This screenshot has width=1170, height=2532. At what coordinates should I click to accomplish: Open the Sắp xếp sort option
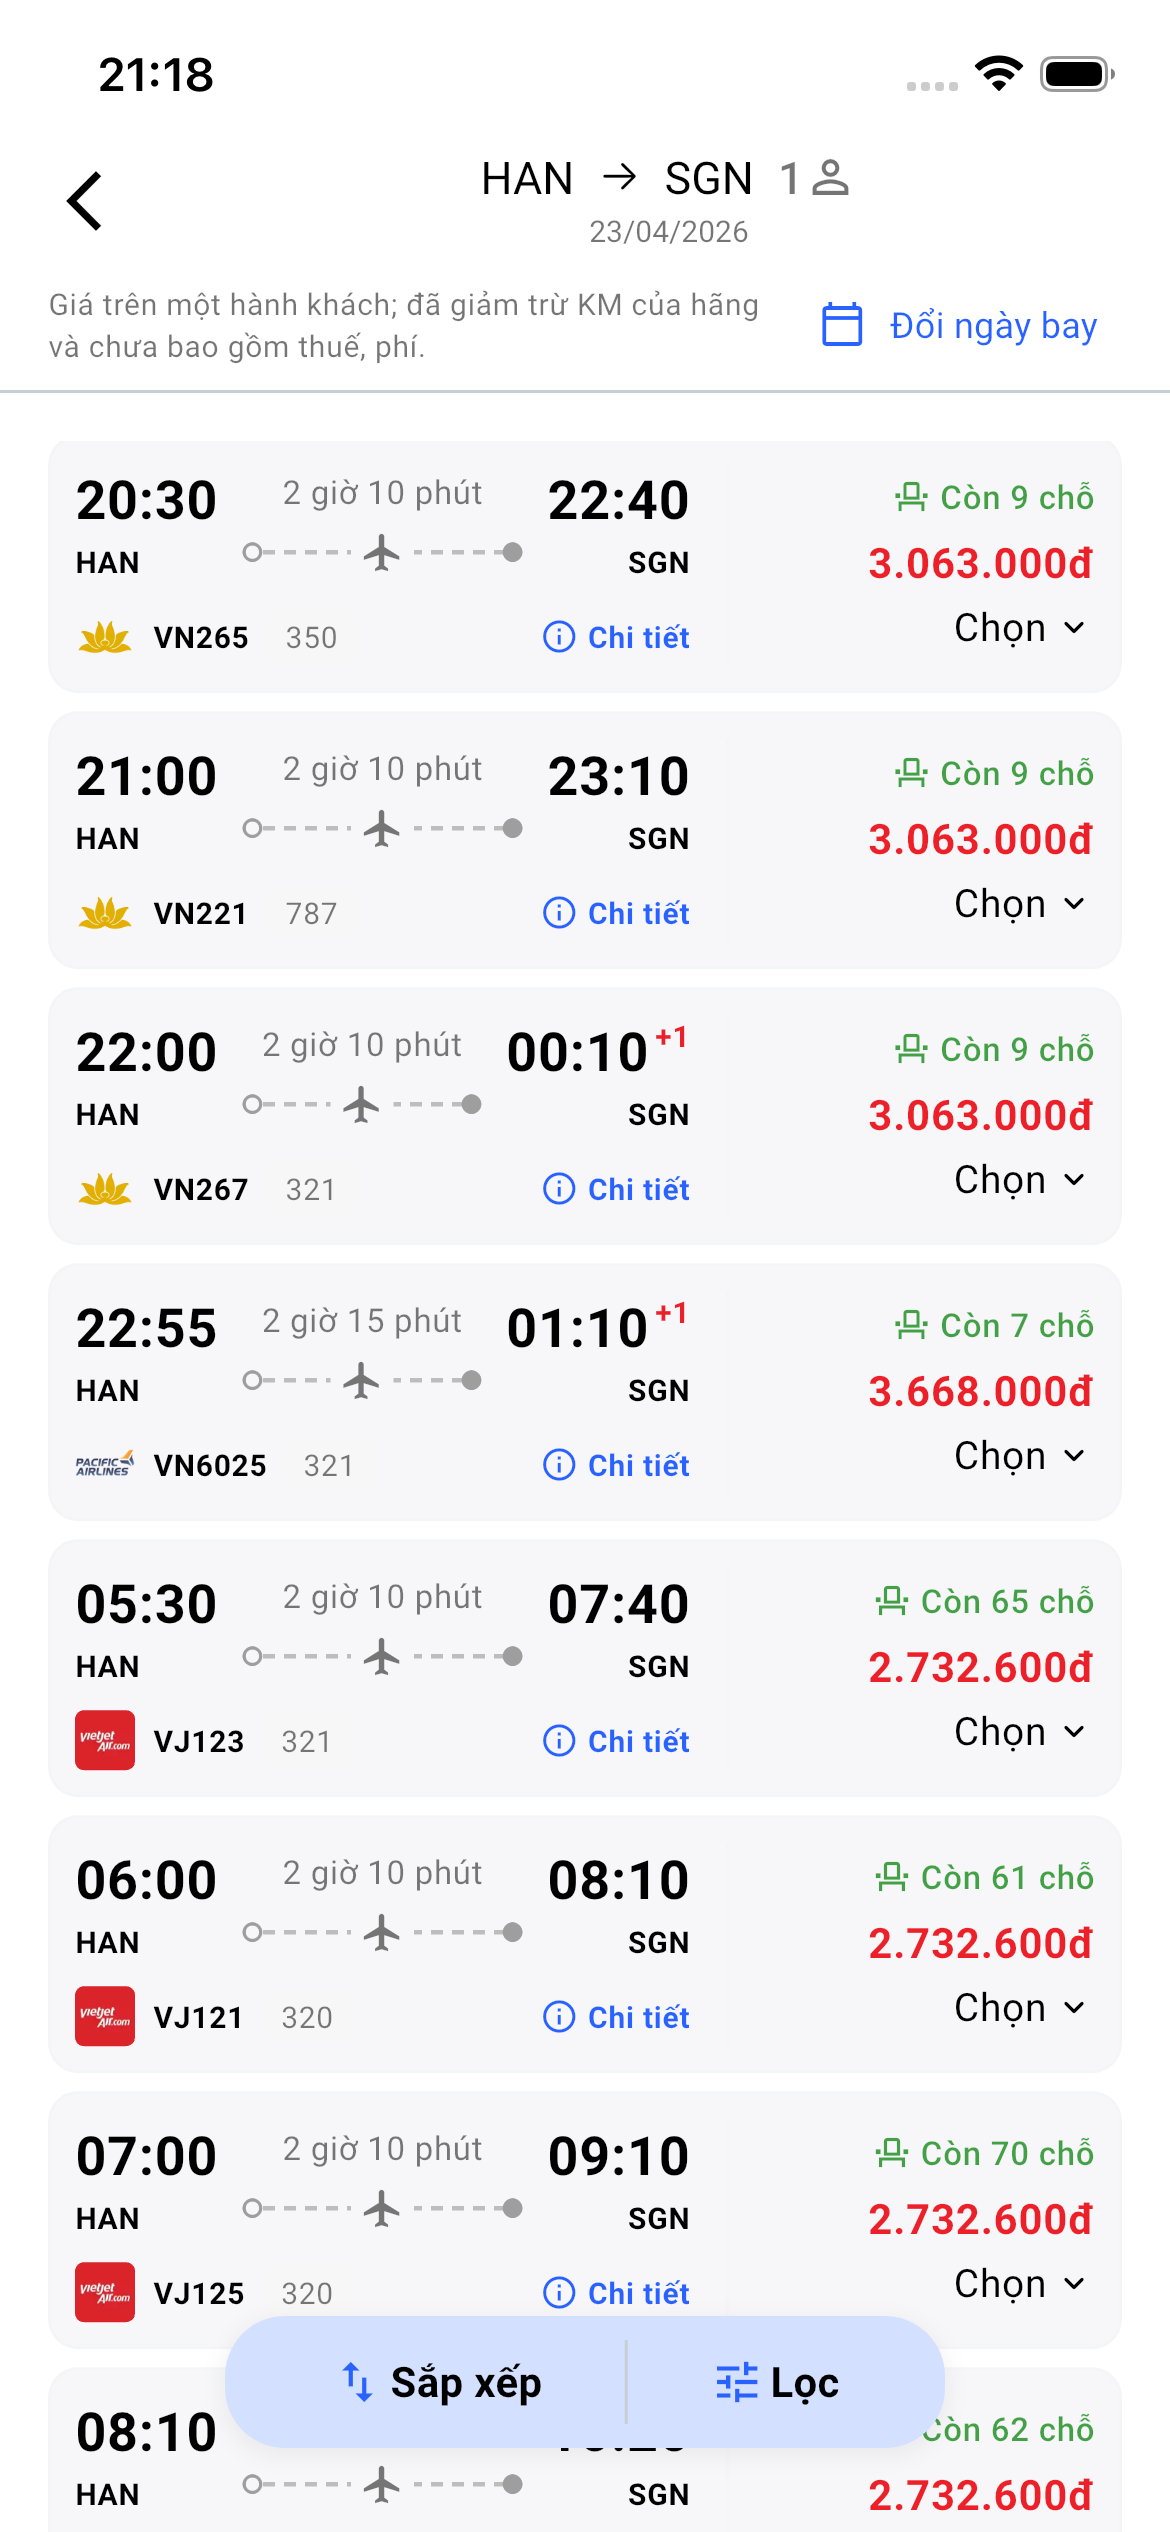pyautogui.click(x=442, y=2382)
